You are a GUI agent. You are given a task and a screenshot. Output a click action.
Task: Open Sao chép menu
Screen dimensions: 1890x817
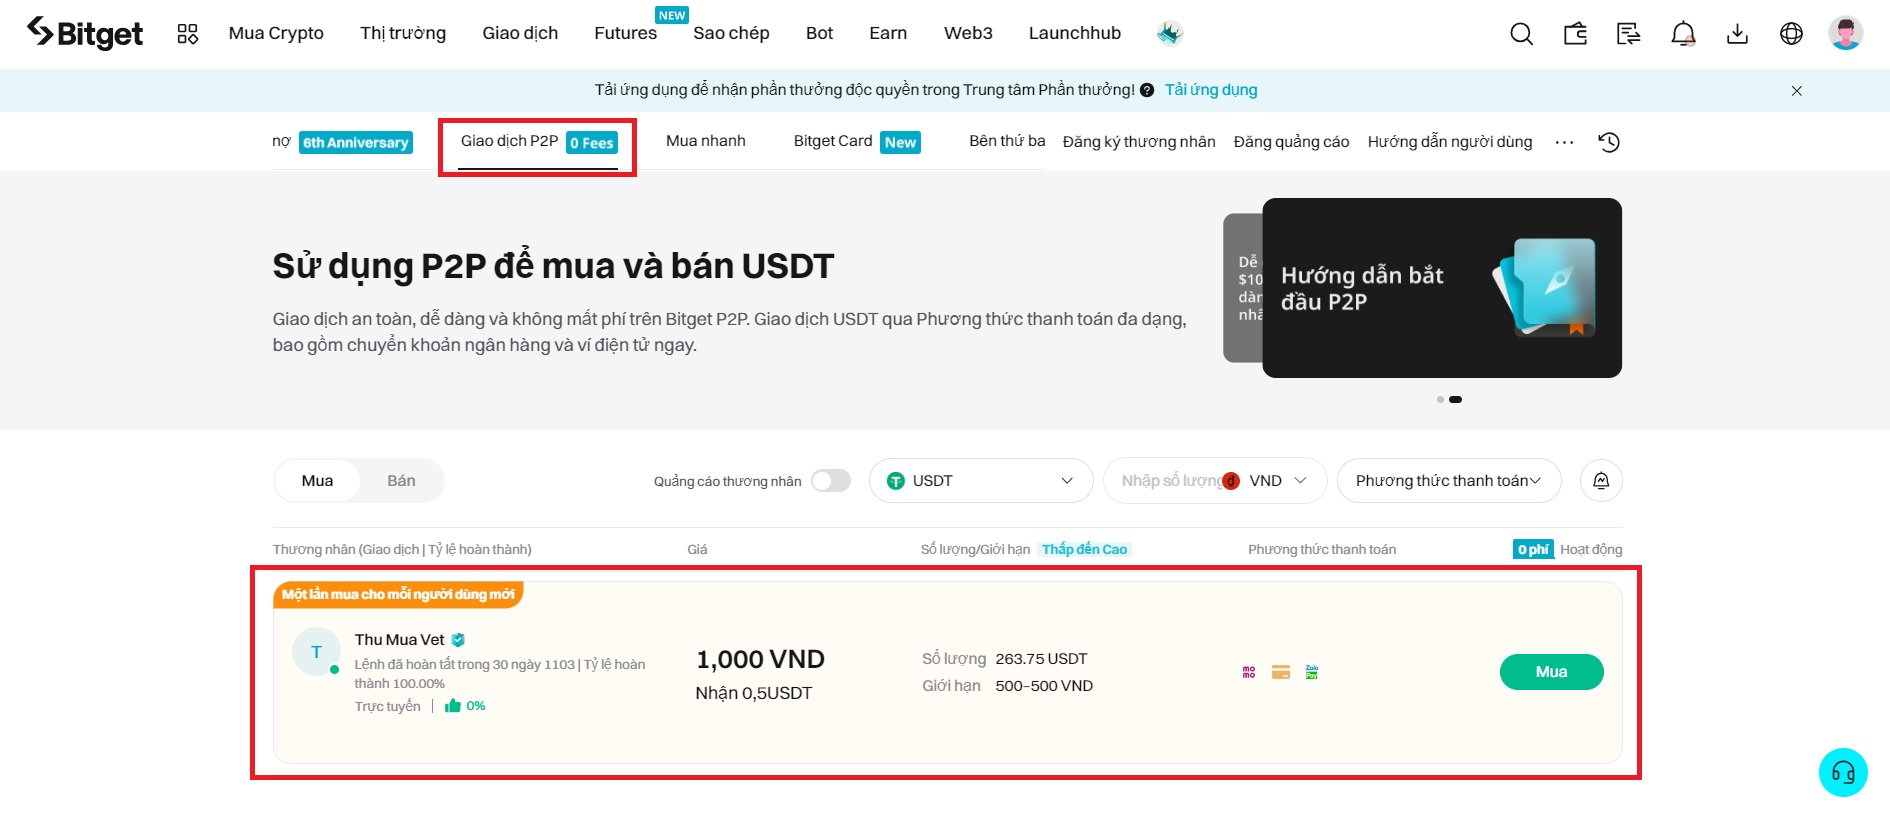click(x=731, y=34)
